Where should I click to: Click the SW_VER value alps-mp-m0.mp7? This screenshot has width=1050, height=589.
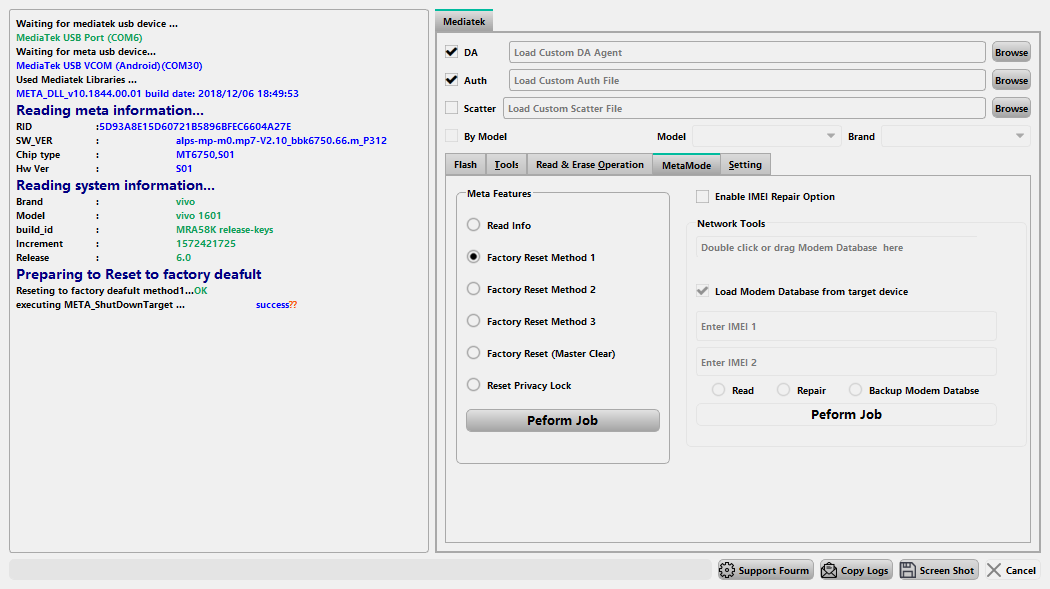[x=281, y=141]
